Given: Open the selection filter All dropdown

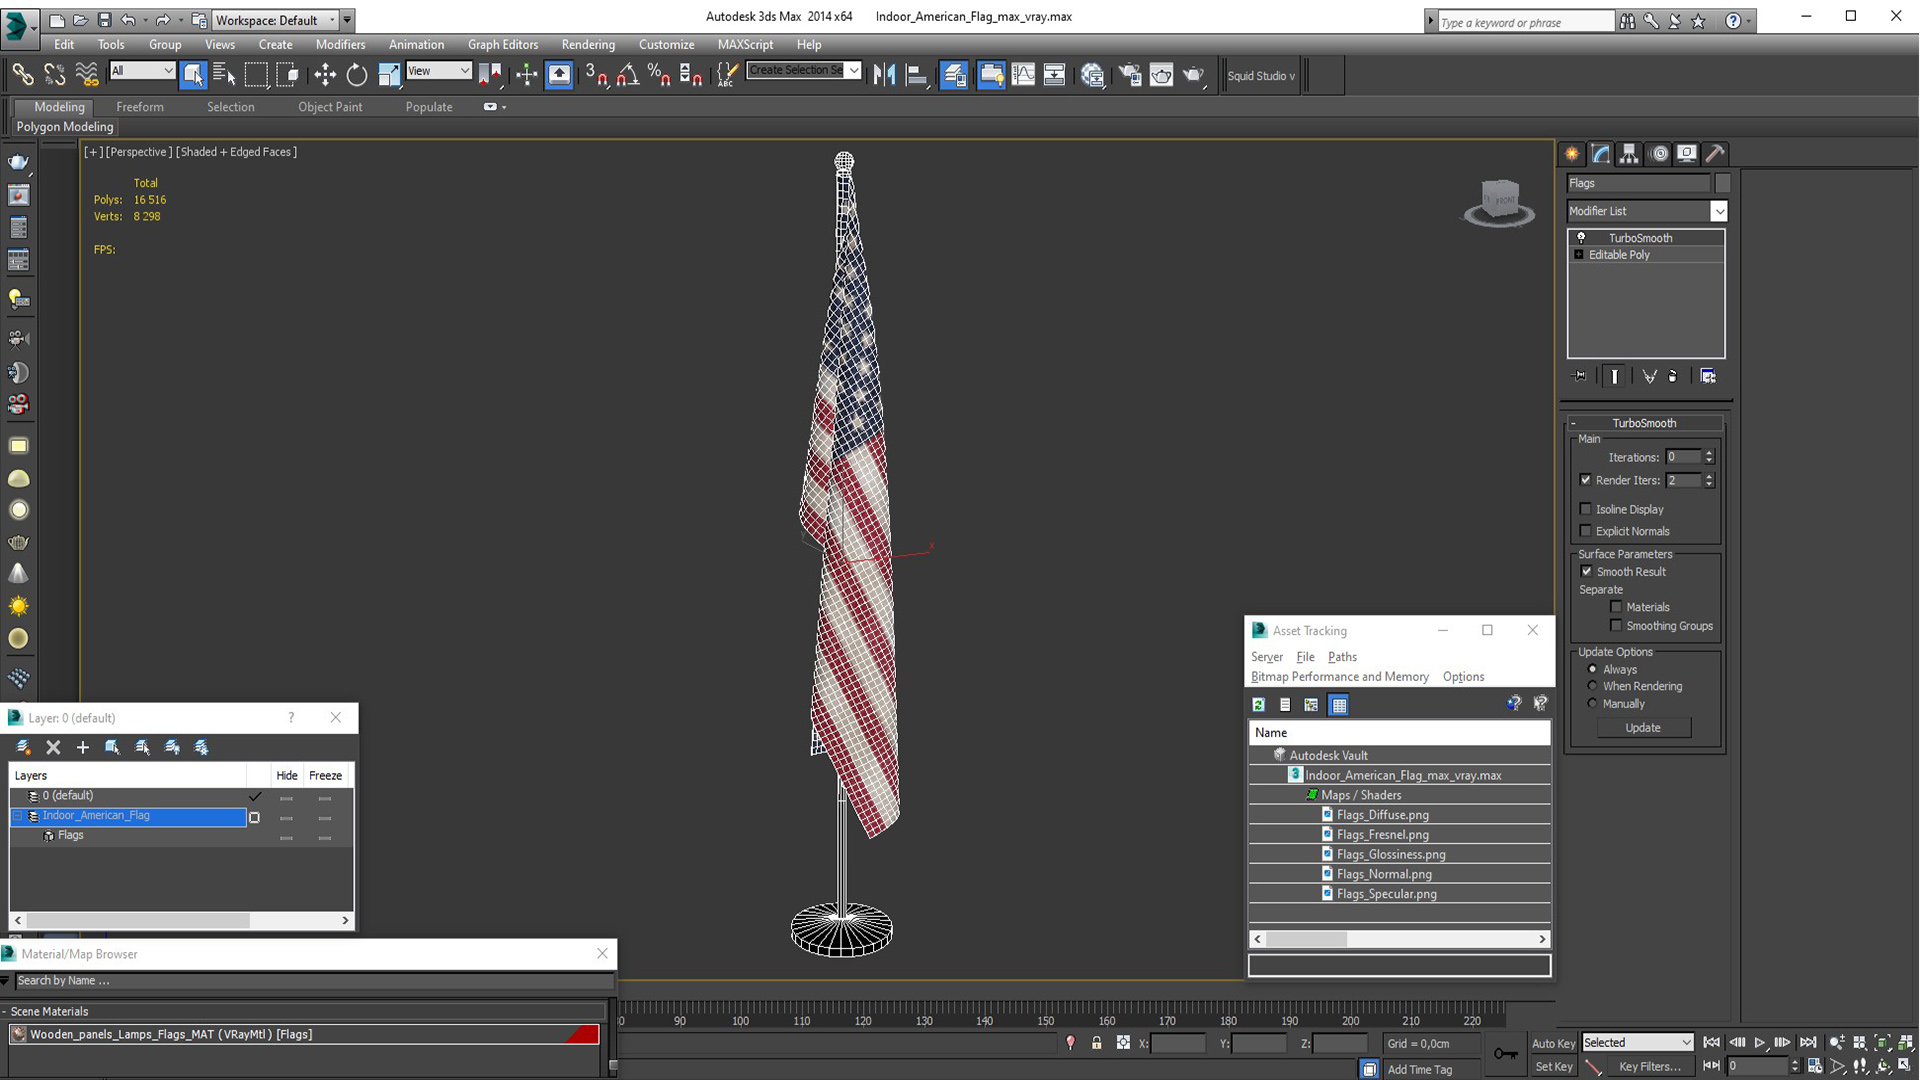Looking at the screenshot, I should pos(142,70).
